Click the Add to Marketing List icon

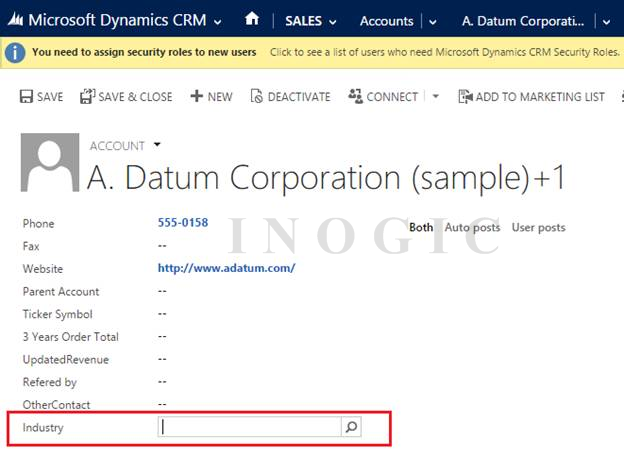click(x=465, y=96)
